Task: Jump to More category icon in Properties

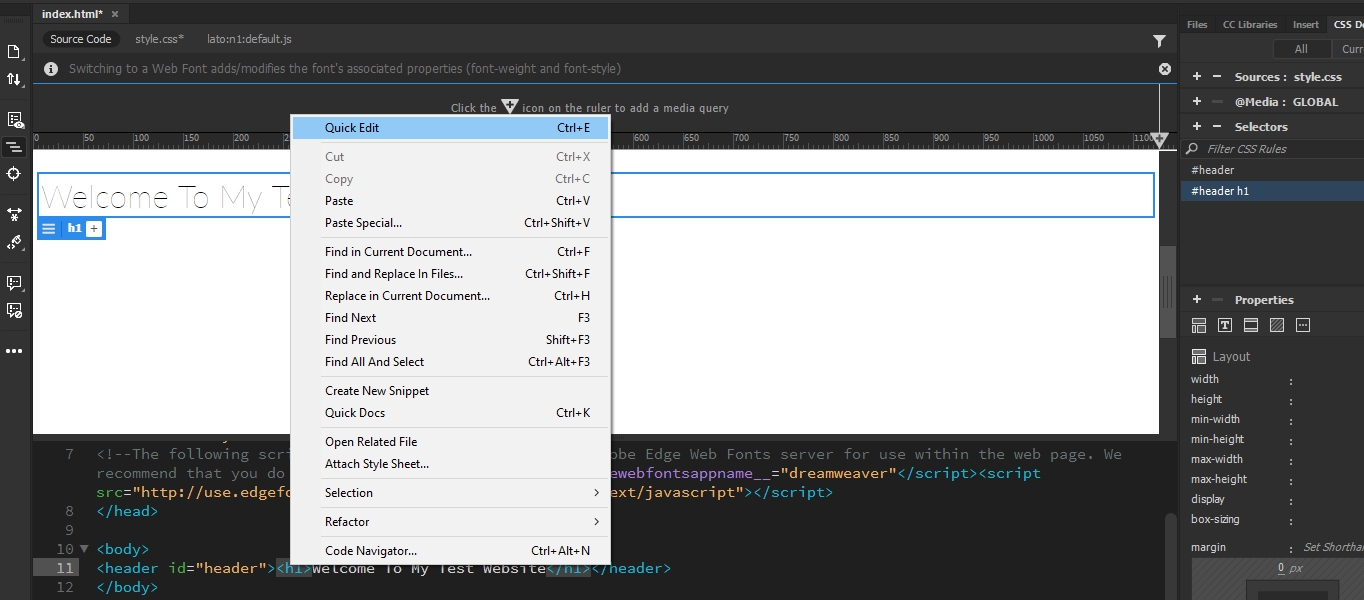Action: (x=1303, y=325)
